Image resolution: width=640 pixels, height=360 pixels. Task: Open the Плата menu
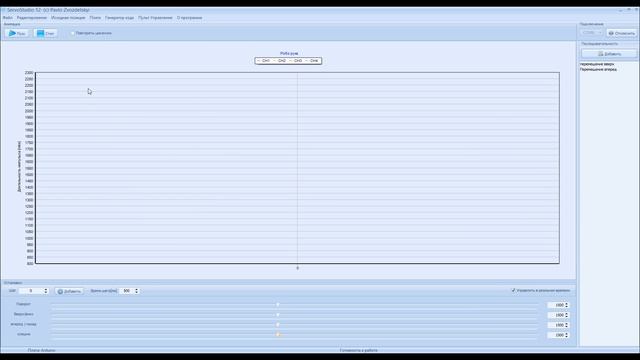point(95,18)
